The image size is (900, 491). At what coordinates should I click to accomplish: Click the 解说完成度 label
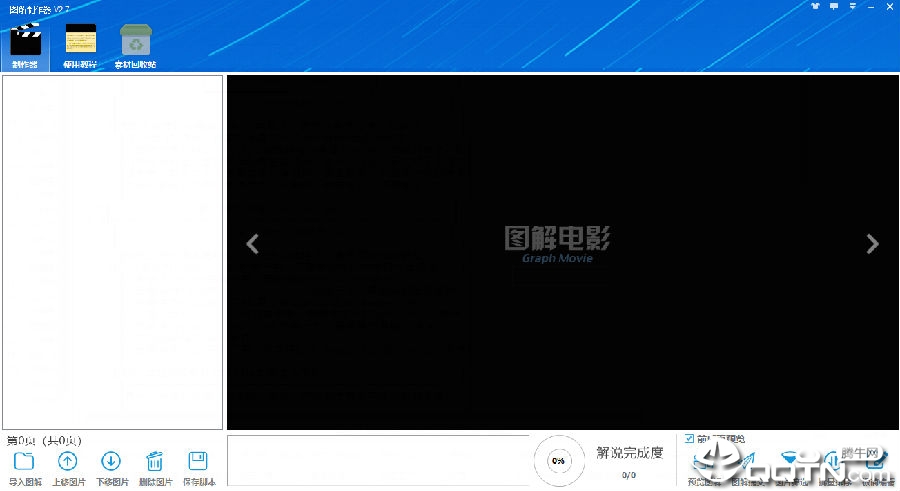(x=629, y=453)
